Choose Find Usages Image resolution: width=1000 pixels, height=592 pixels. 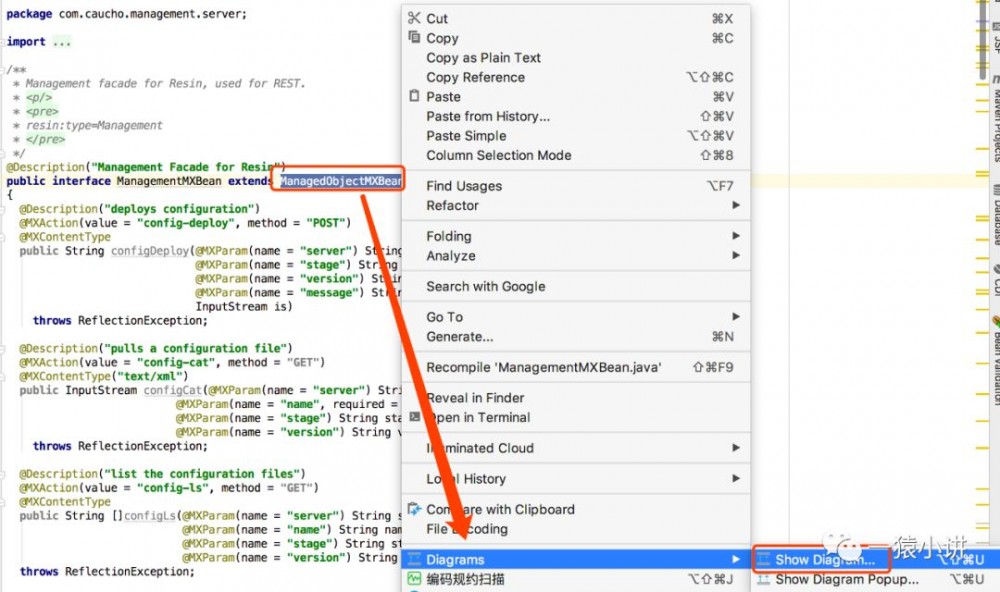click(x=464, y=186)
